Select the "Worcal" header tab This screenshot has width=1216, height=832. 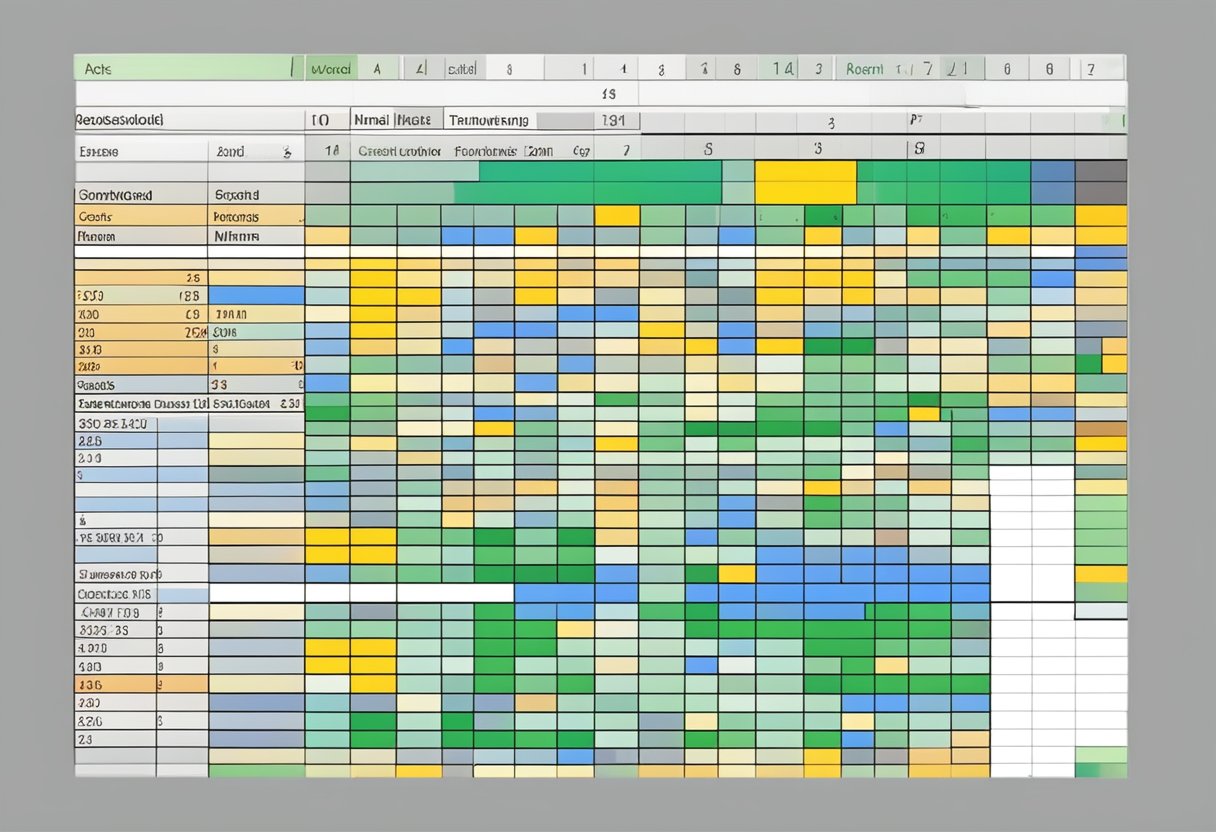[330, 69]
